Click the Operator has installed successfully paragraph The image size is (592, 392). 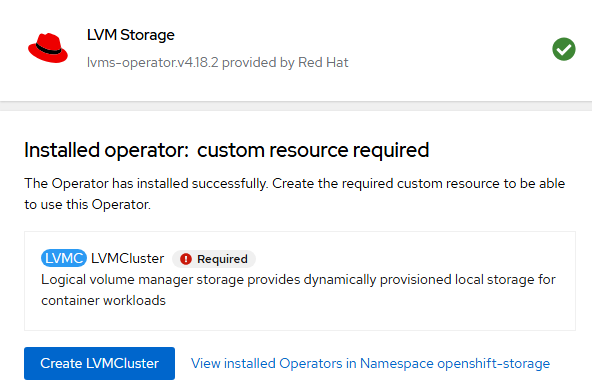294,194
